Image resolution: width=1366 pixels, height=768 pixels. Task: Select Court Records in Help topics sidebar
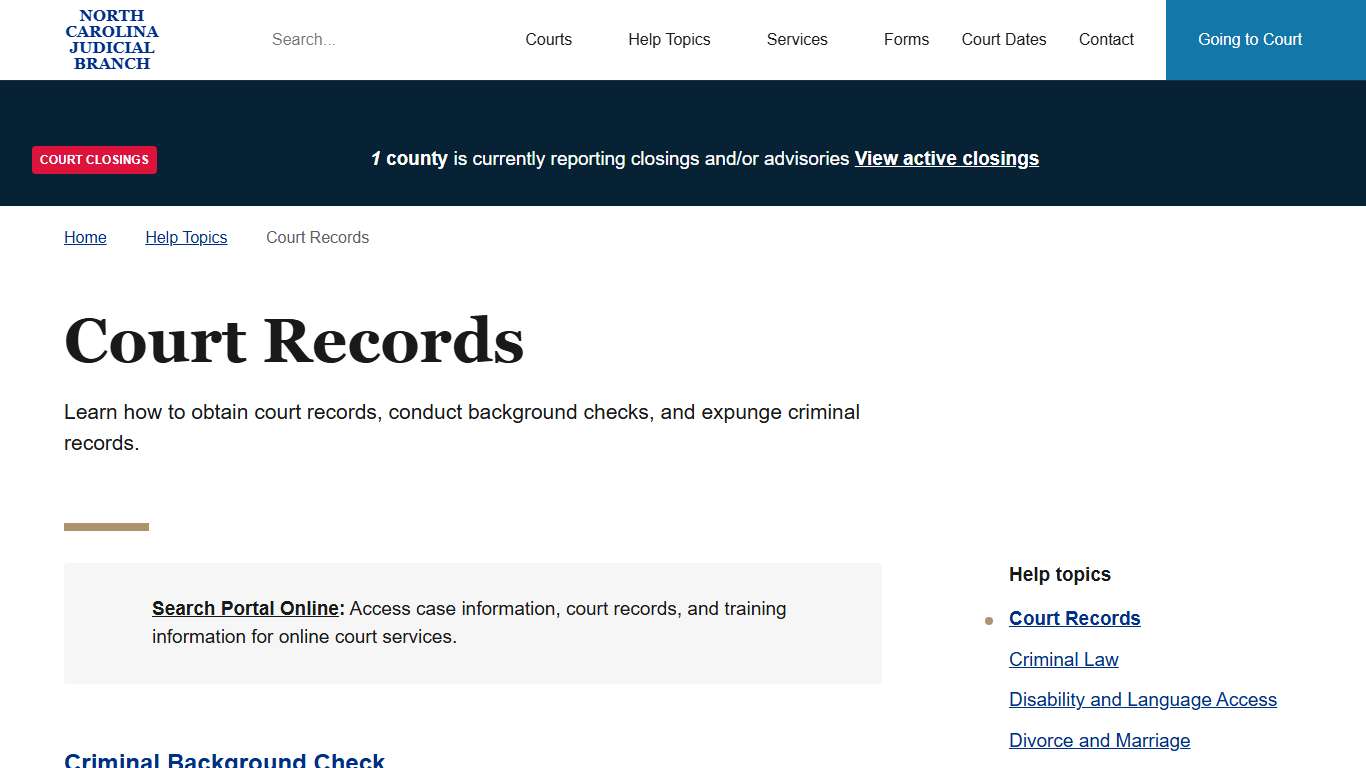tap(1074, 618)
